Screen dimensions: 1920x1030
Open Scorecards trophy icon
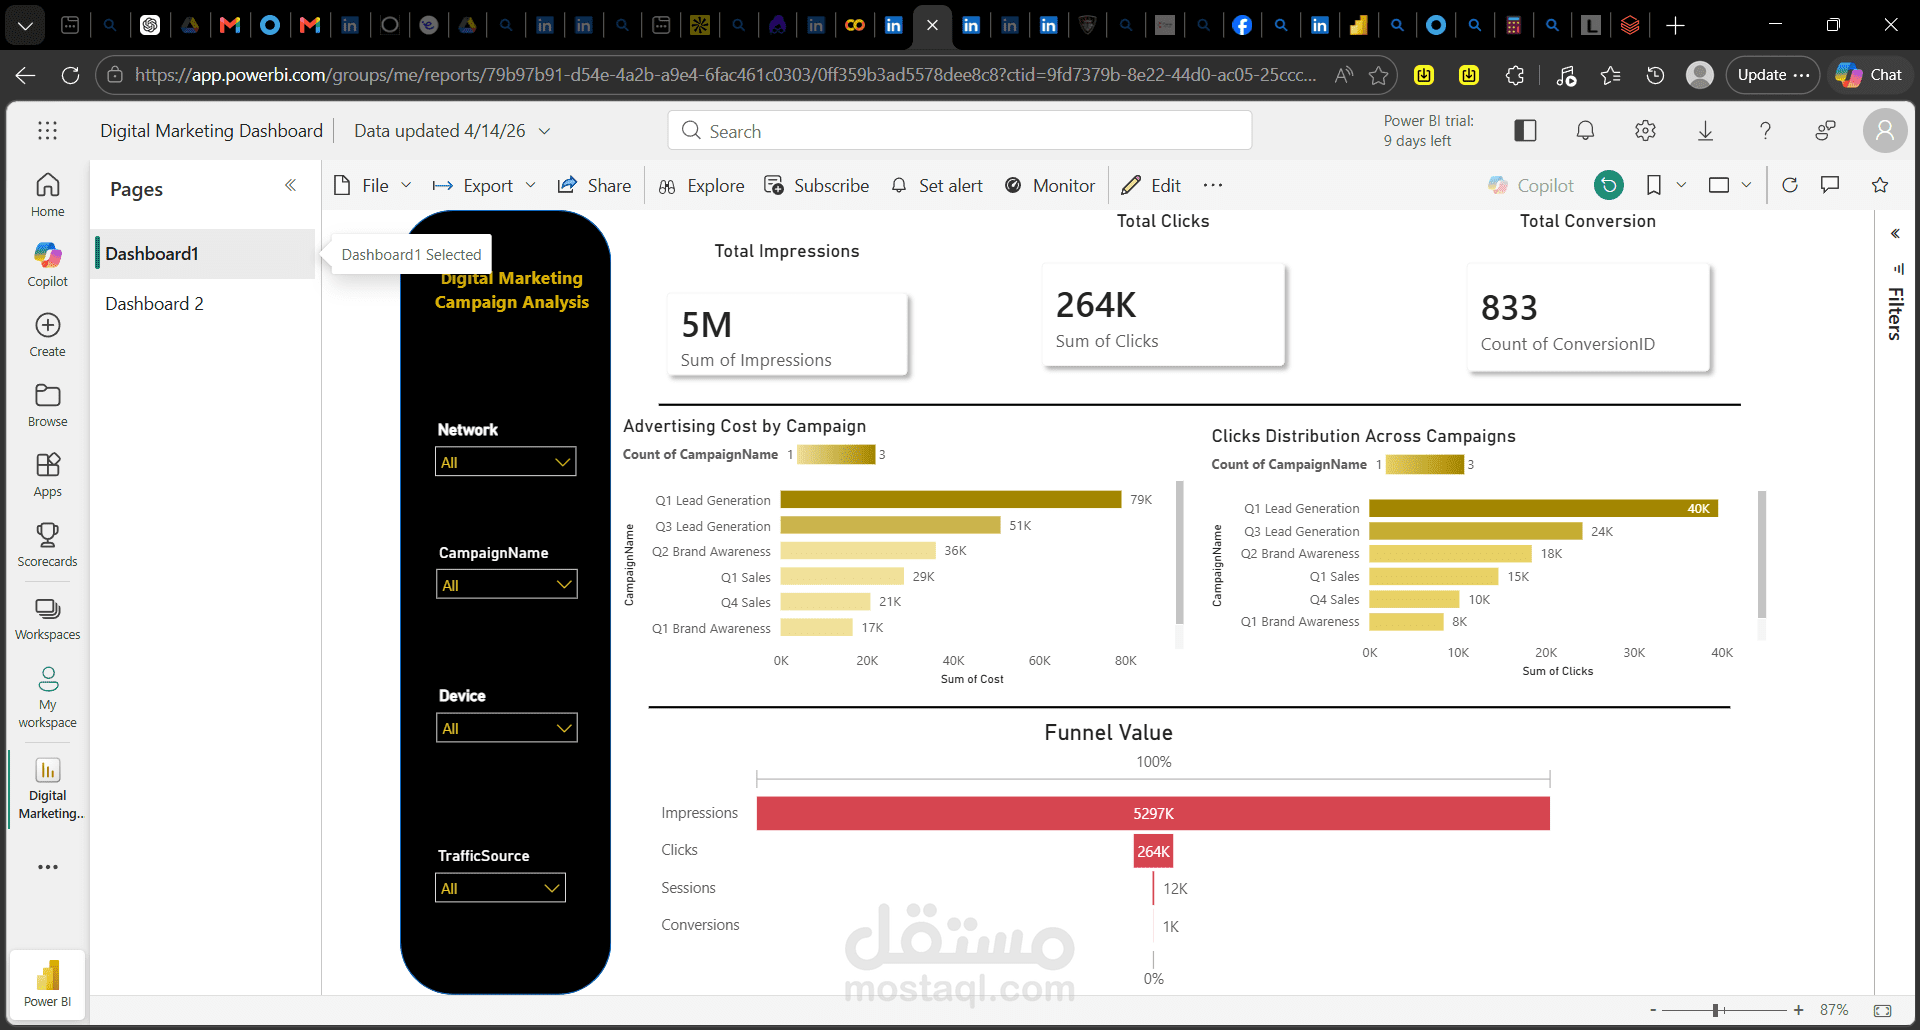coord(47,535)
